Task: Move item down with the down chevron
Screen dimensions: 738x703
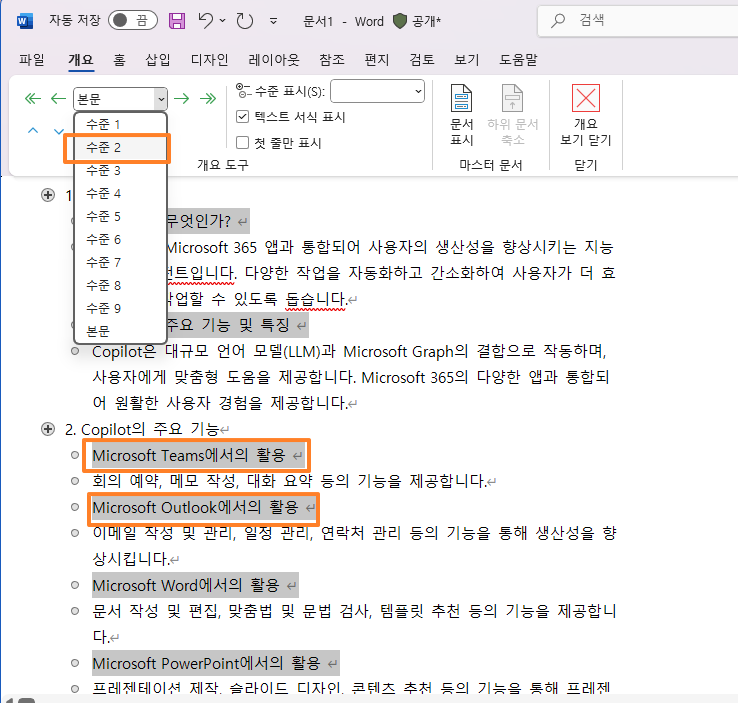Action: click(59, 131)
